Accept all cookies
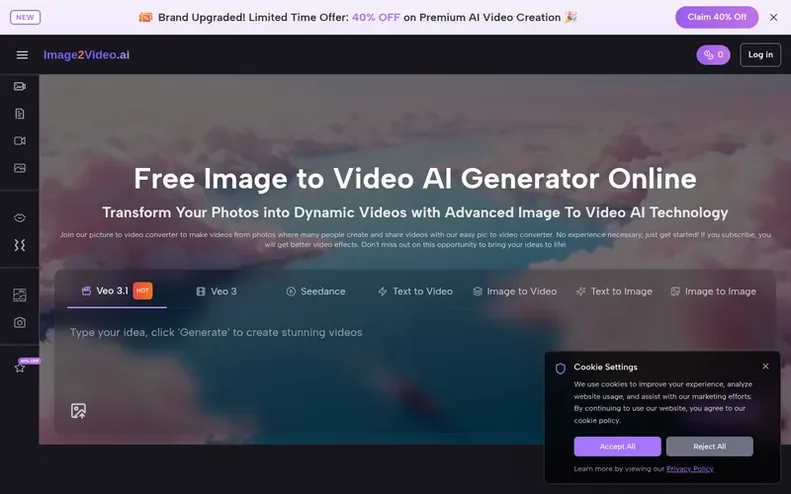The image size is (791, 494). (617, 447)
